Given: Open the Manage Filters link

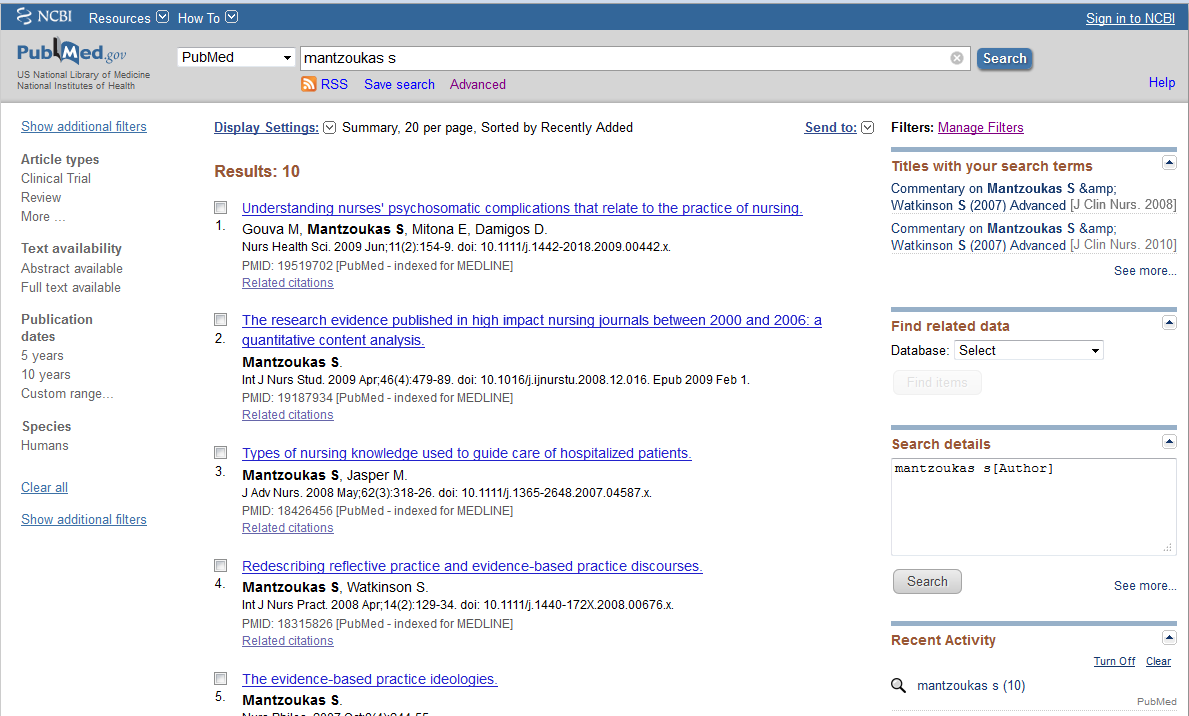Looking at the screenshot, I should [x=980, y=127].
